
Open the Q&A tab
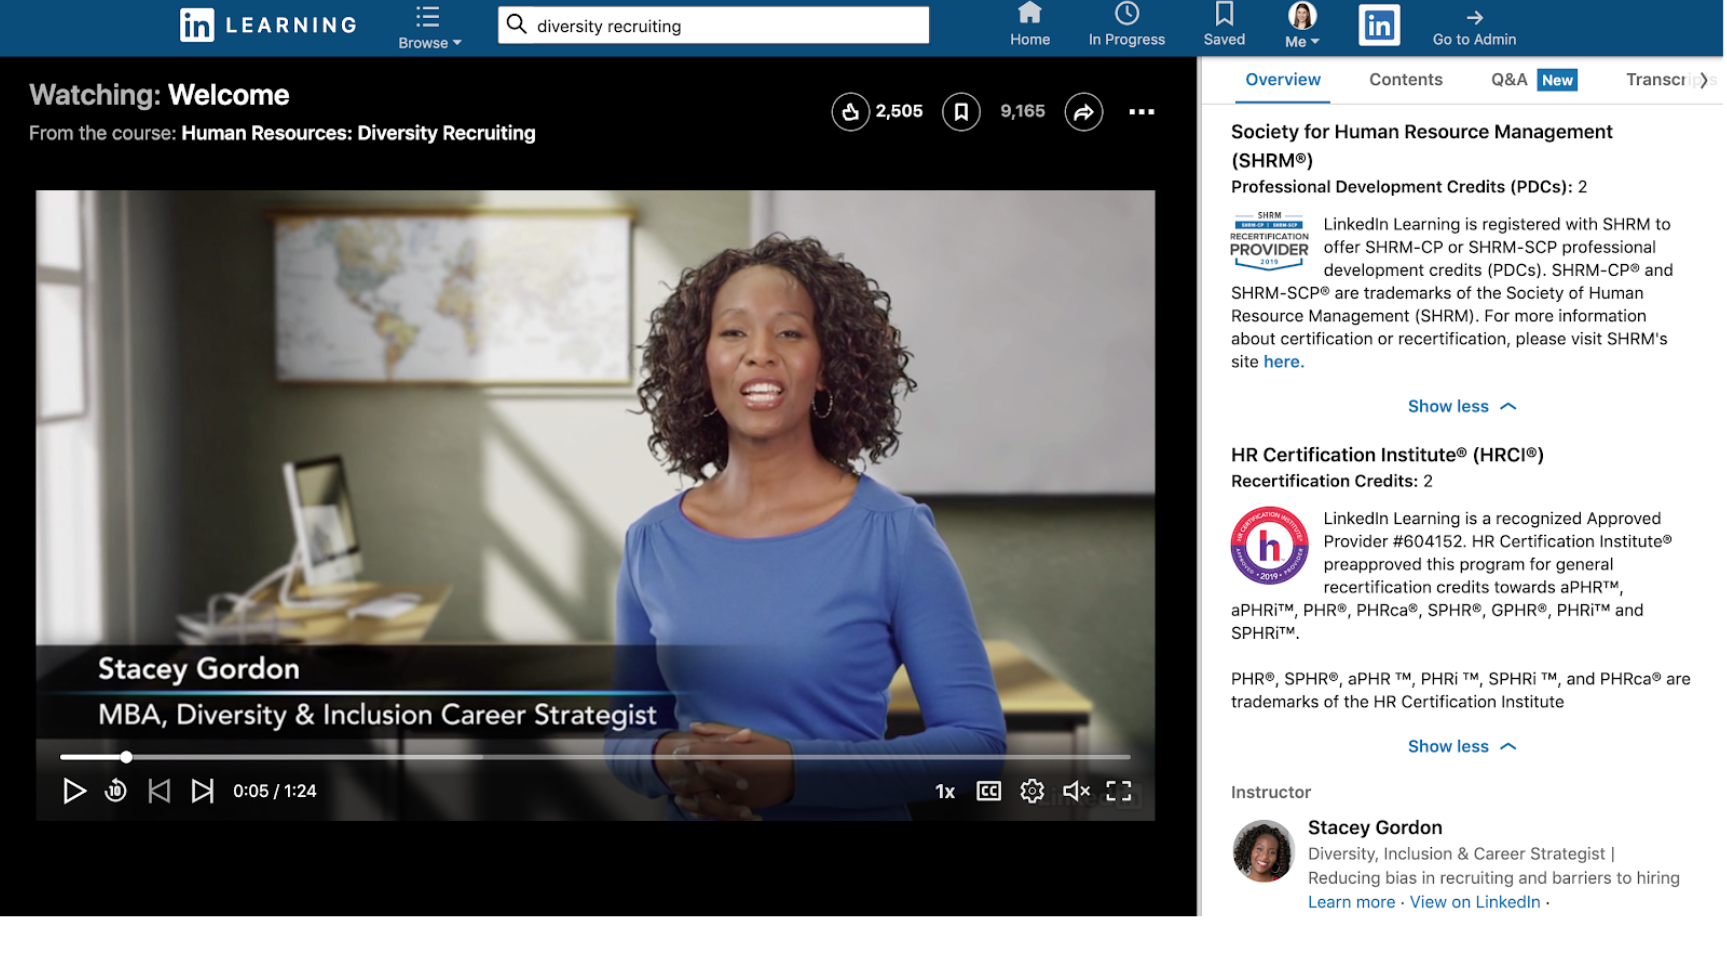tap(1508, 80)
